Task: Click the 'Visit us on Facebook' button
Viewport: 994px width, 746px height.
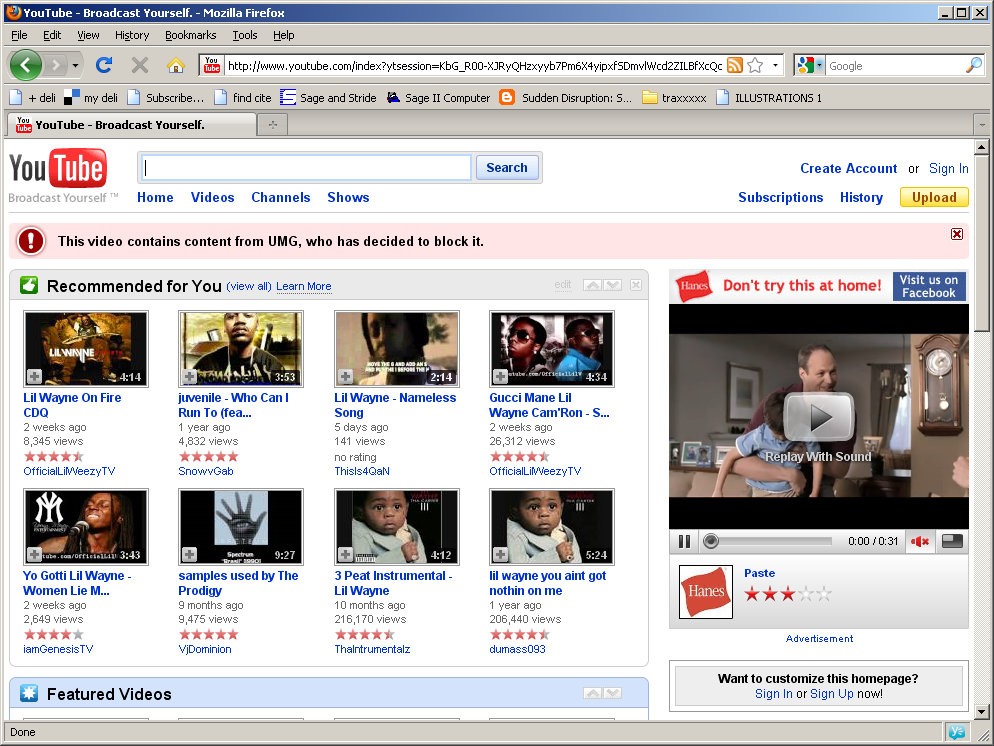Action: [929, 286]
